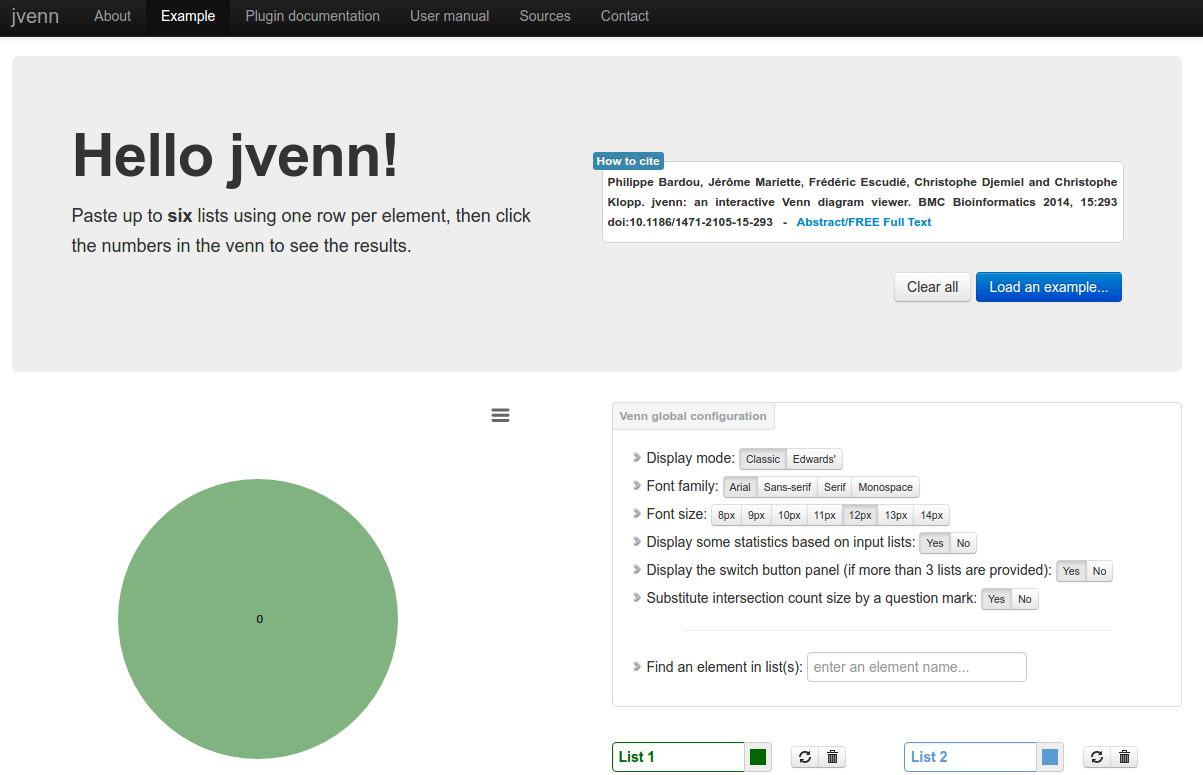This screenshot has width=1203, height=775.
Task: Choose Yes for the switch button panel
Action: [x=1071, y=571]
